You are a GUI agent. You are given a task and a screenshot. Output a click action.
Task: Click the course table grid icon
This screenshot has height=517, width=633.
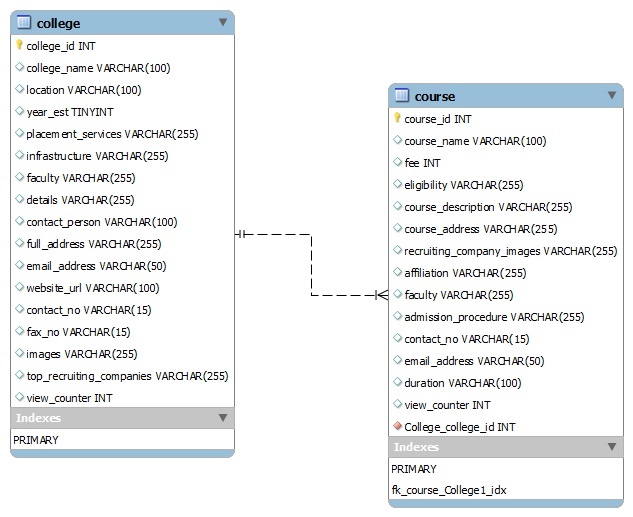(x=402, y=95)
